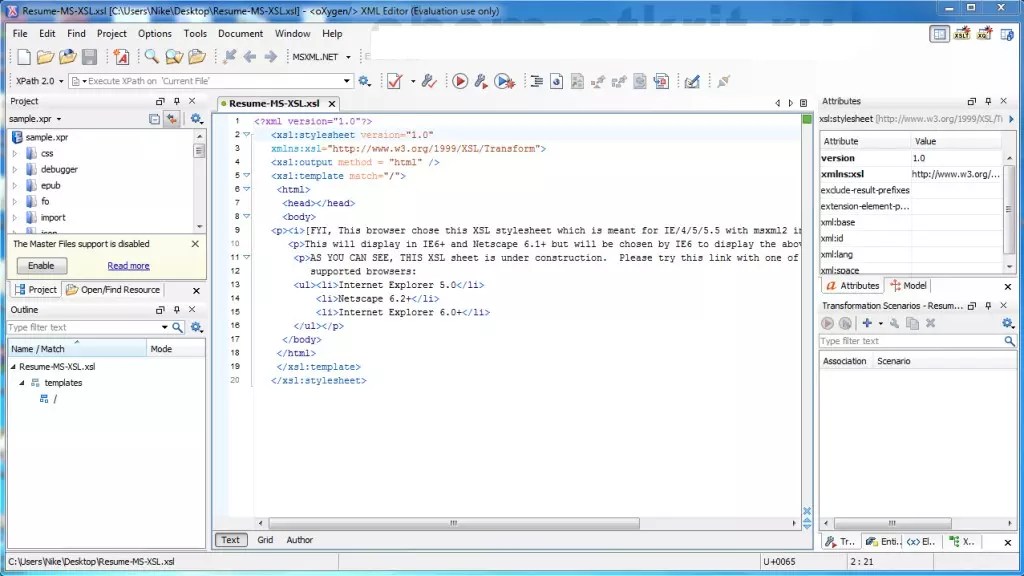1024x576 pixels.
Task: Expand the debugger folder in Project tree
Action: (14, 169)
